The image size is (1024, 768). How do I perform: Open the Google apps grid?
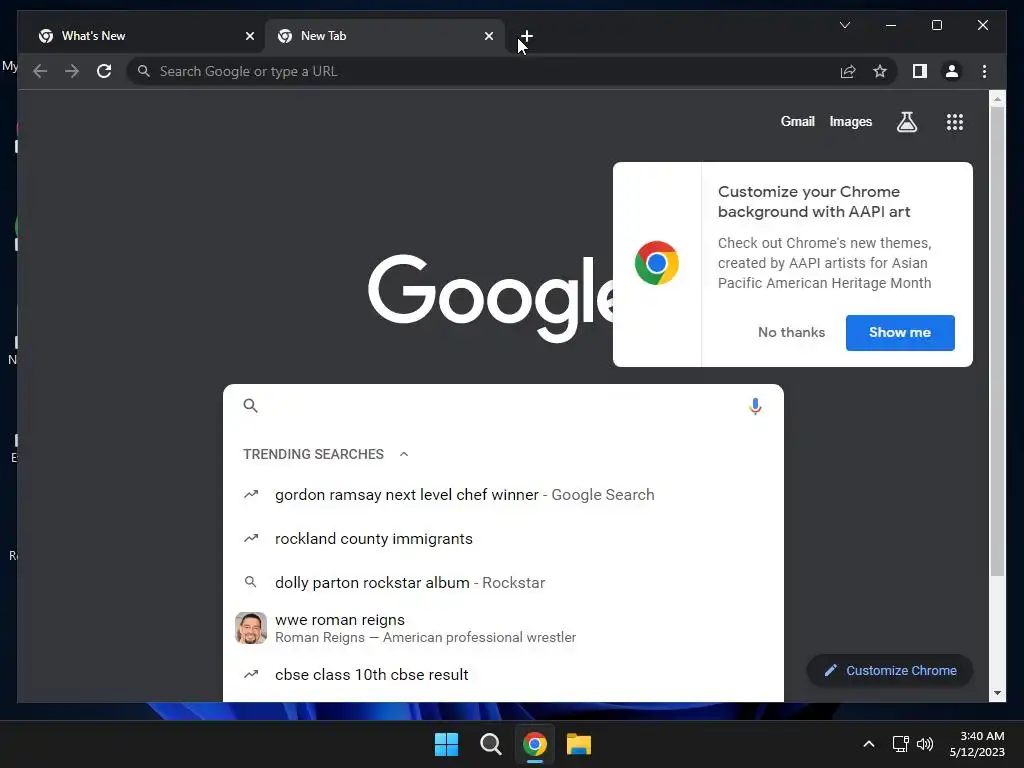[x=955, y=121]
